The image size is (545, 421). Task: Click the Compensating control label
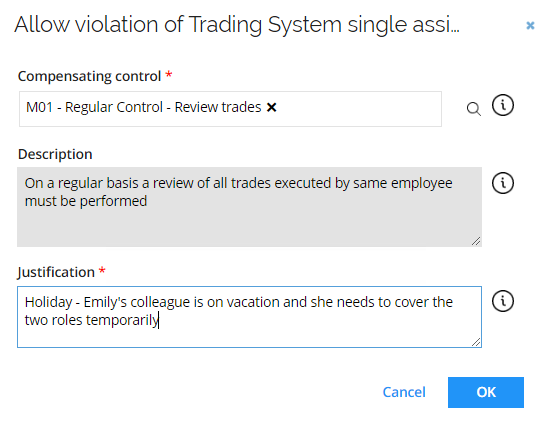89,76
